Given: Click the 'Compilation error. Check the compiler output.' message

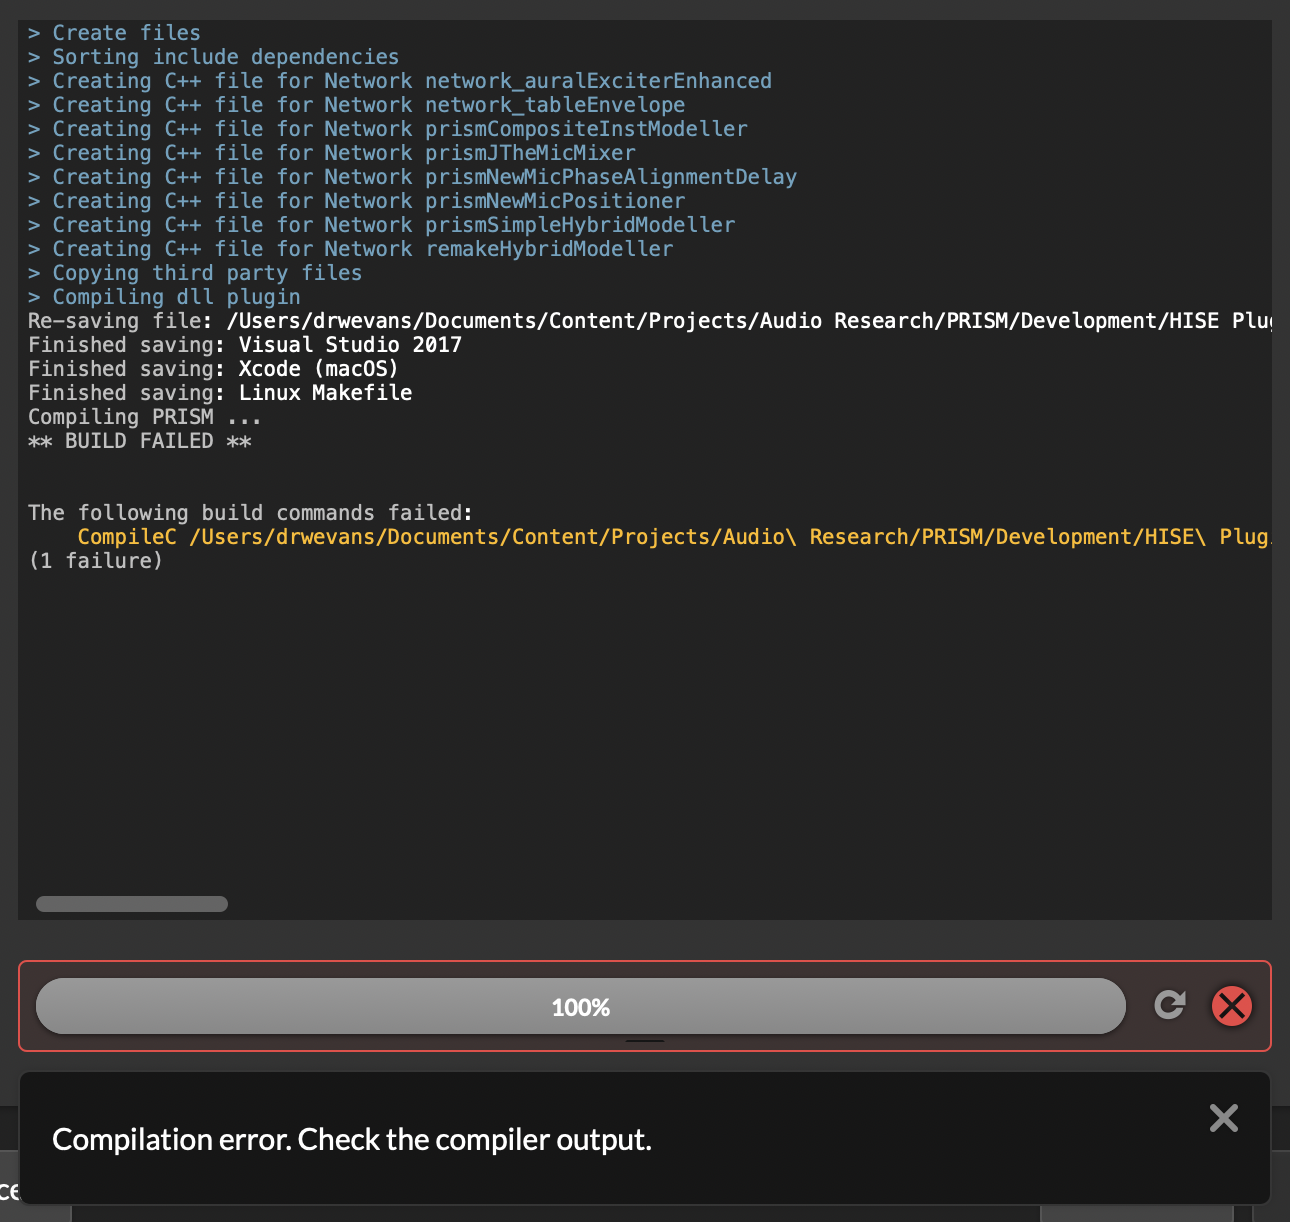Looking at the screenshot, I should [x=352, y=1139].
